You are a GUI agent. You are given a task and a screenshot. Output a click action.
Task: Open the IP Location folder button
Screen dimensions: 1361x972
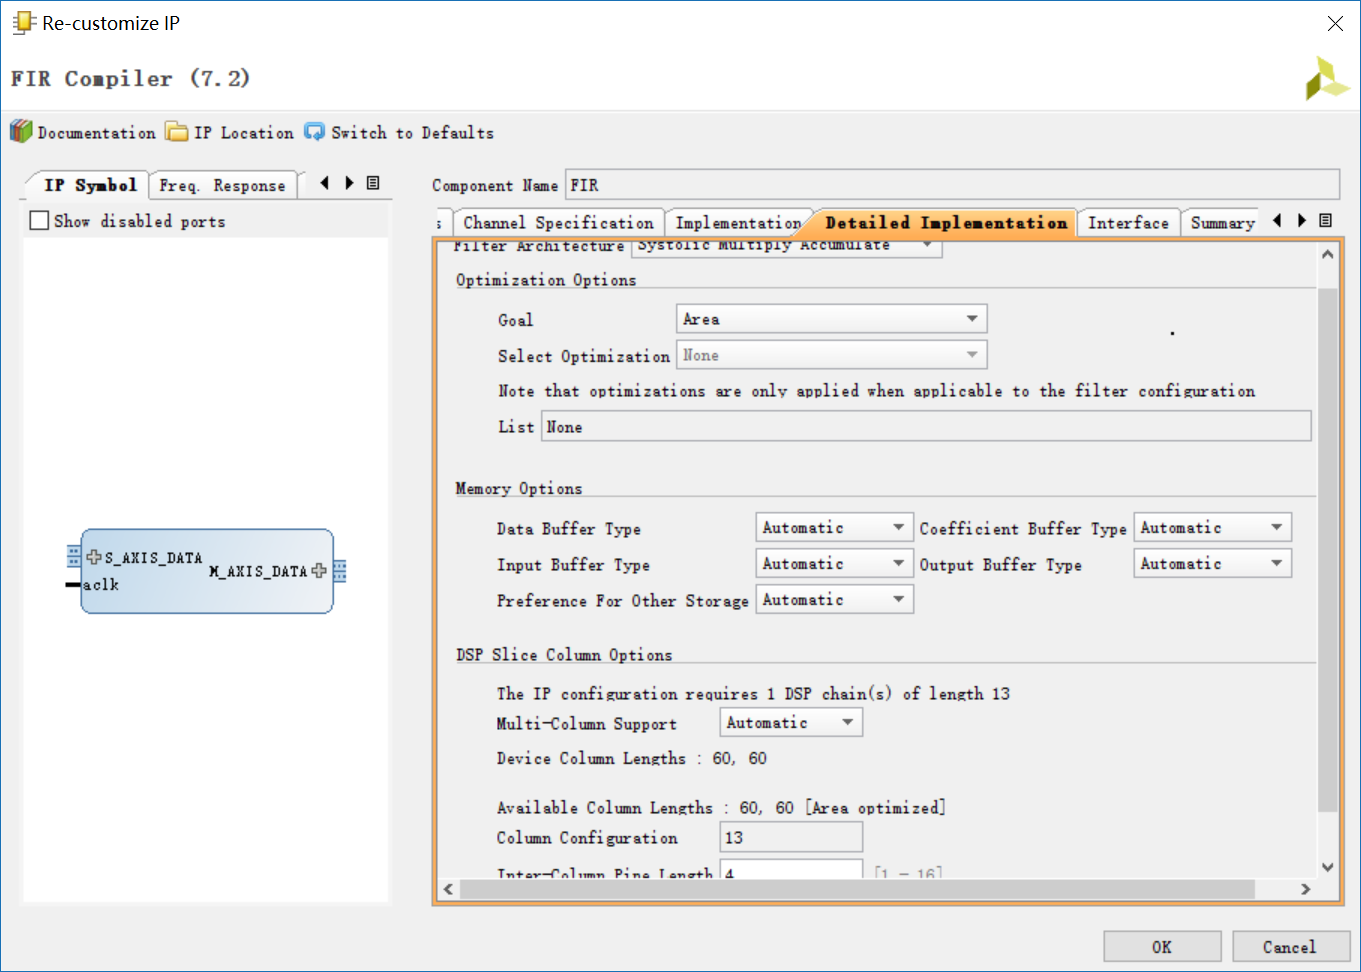tap(230, 132)
